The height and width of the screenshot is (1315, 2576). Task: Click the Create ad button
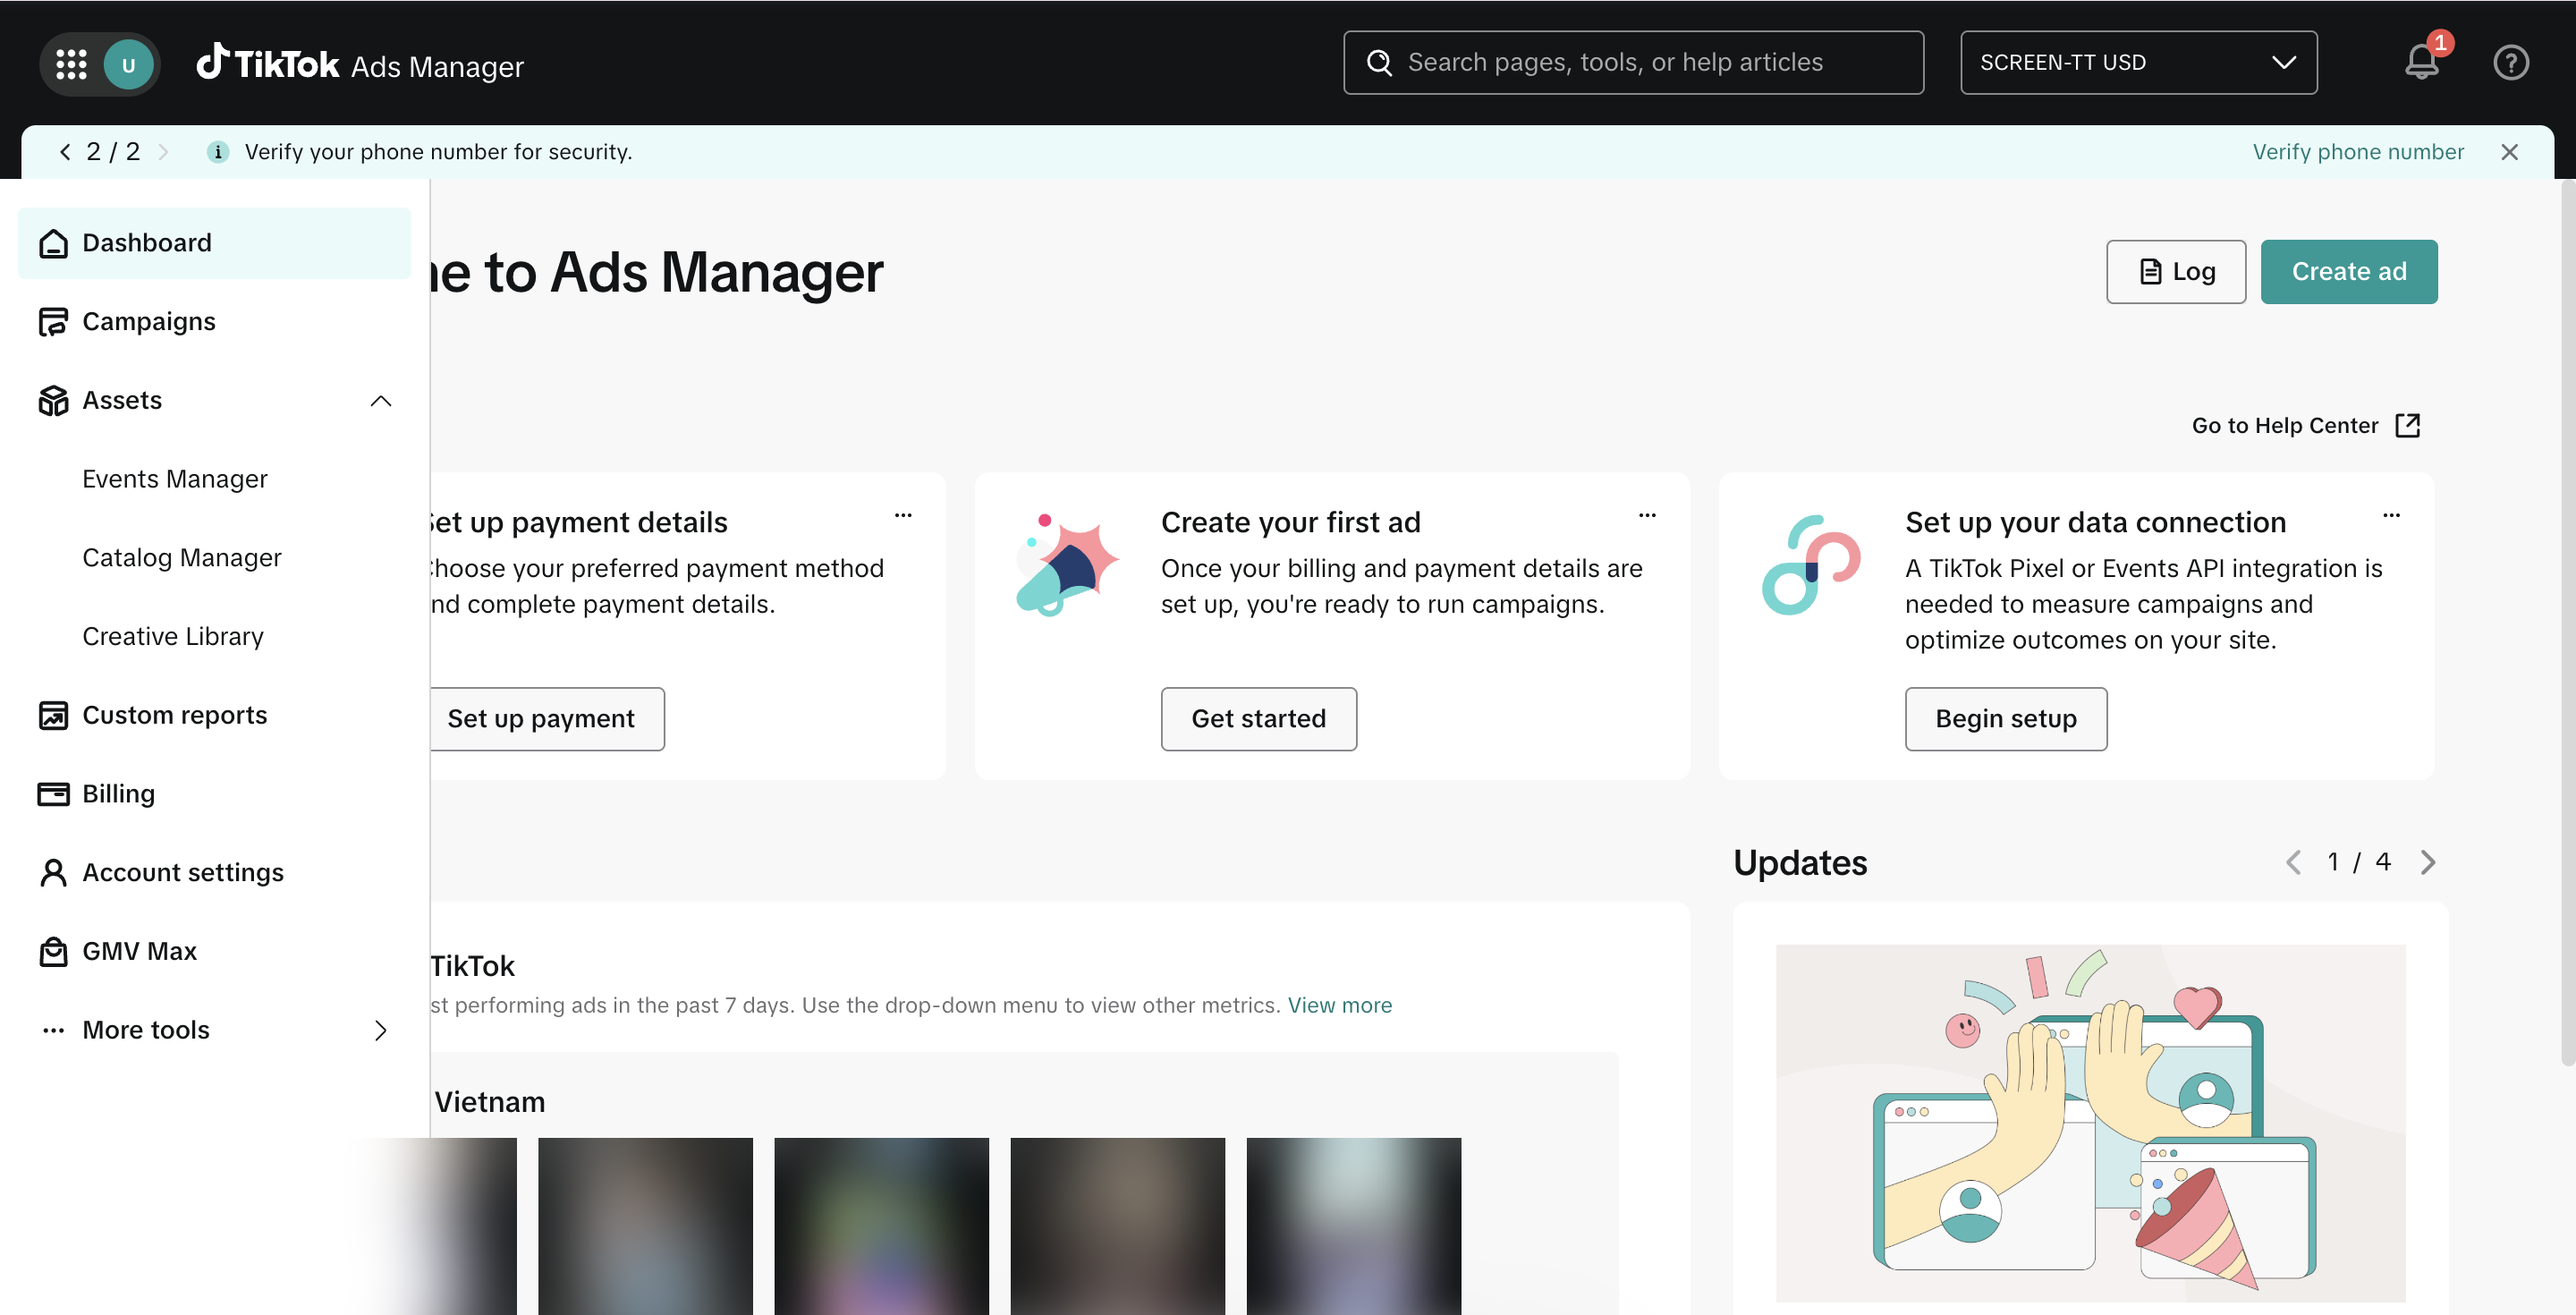[x=2349, y=272]
